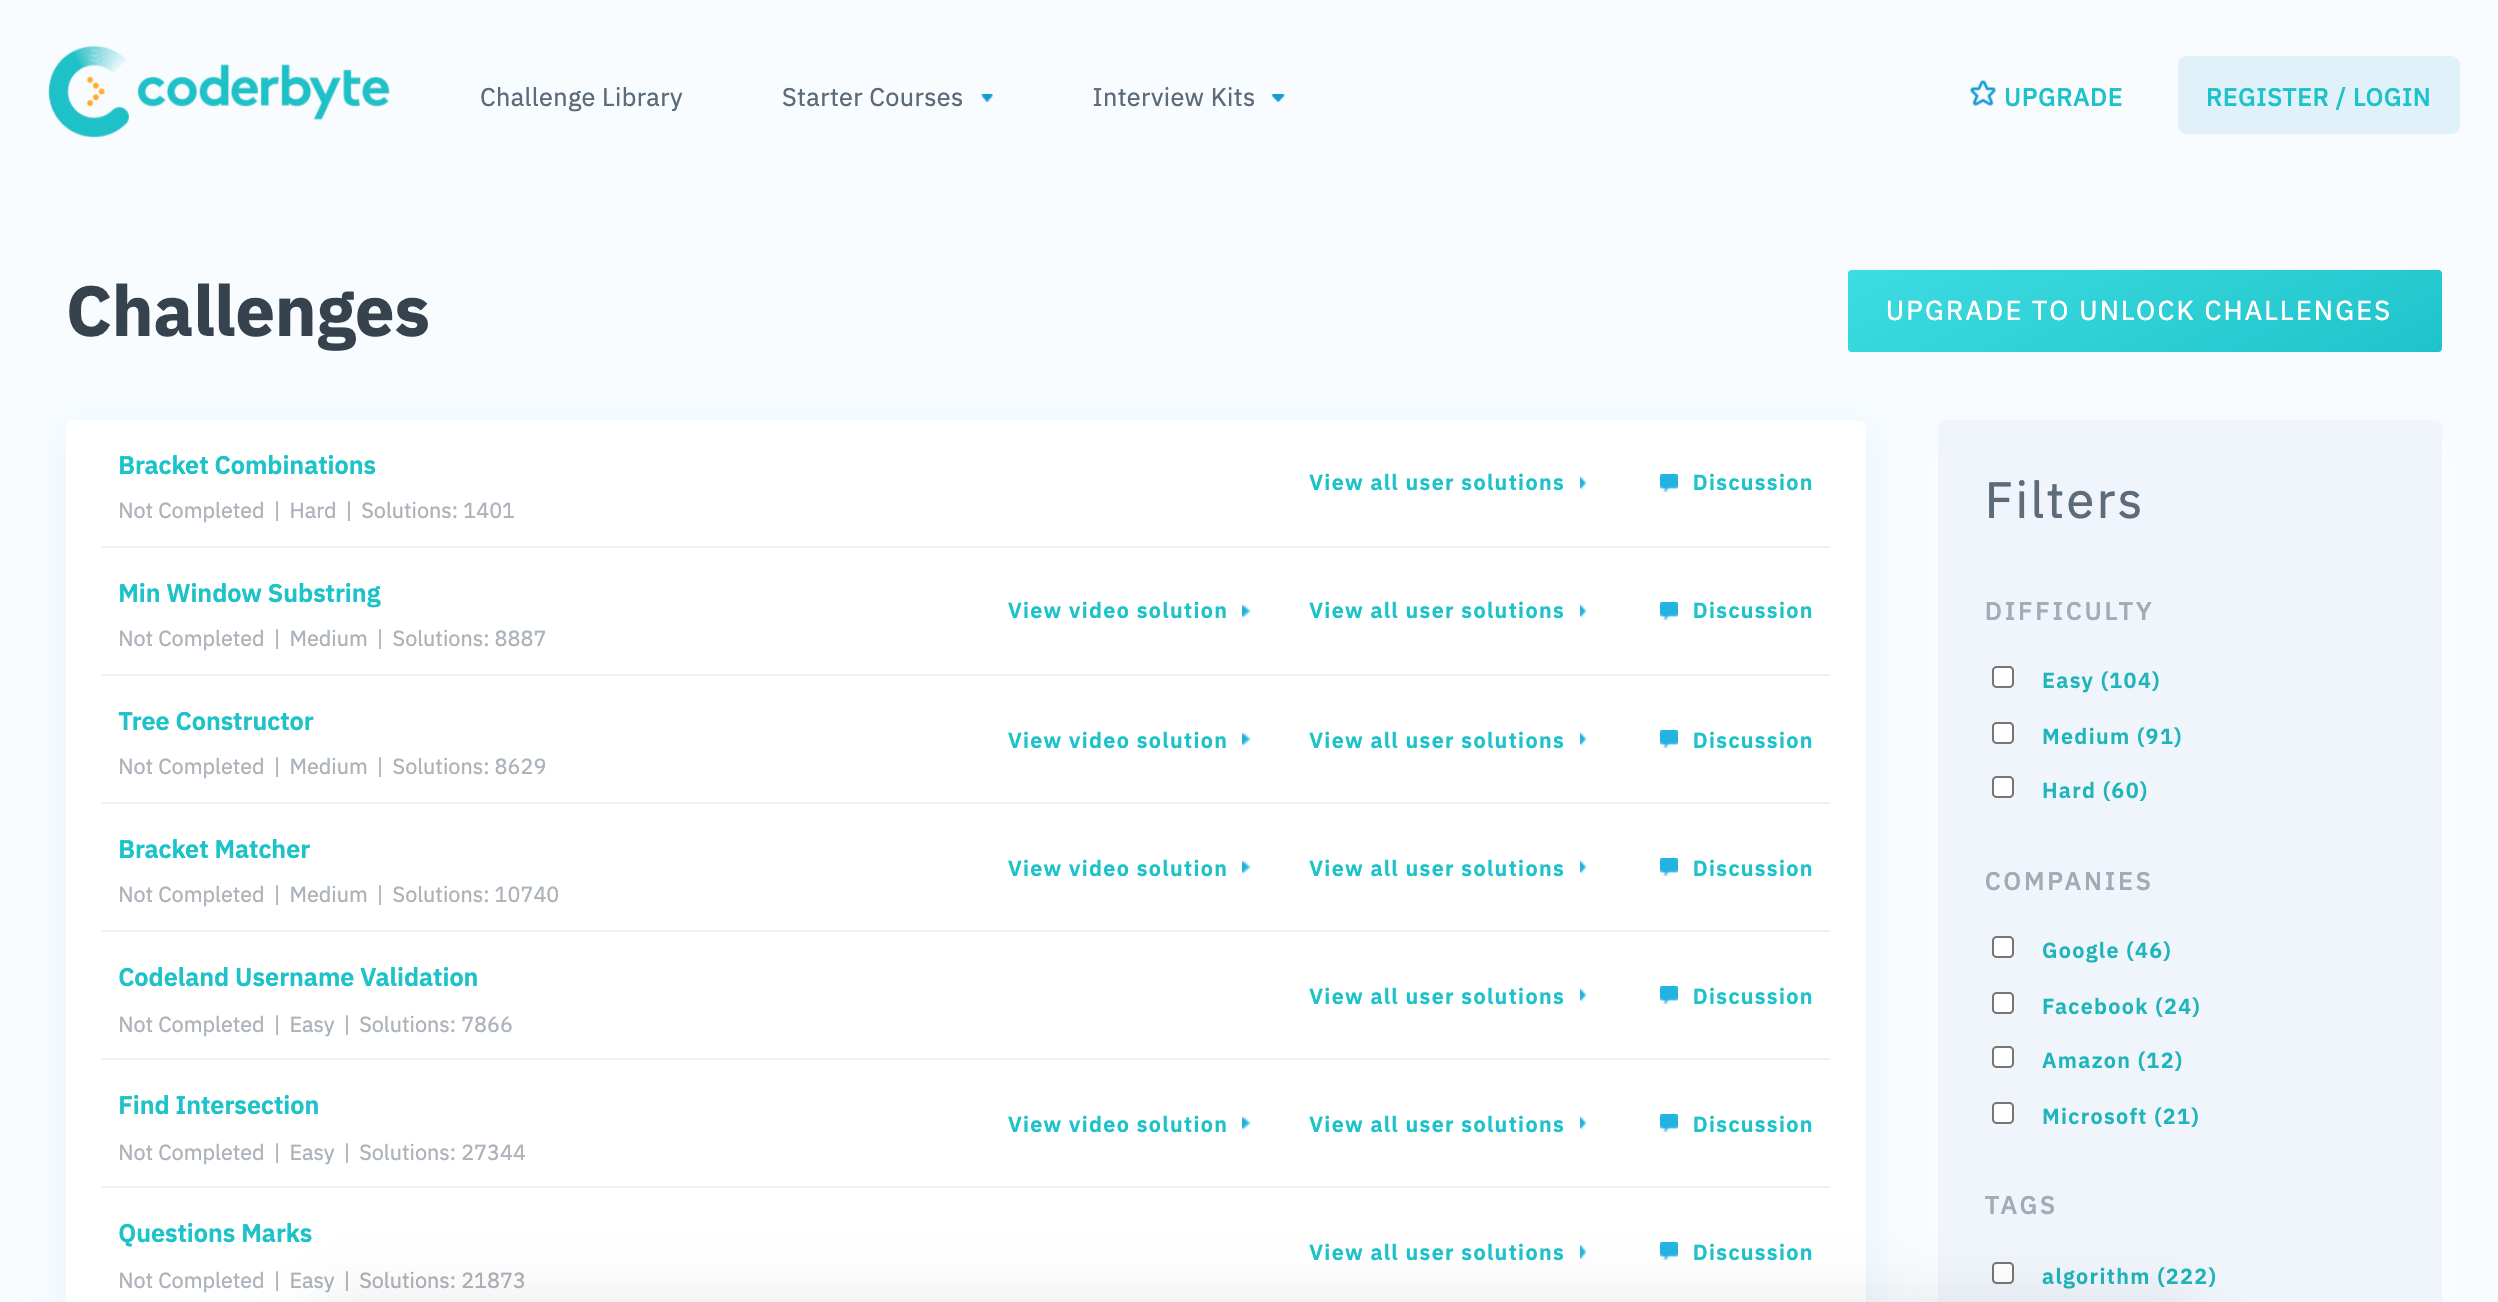The image size is (2498, 1302).
Task: Check the algorithm (222) tag filter
Action: (x=2001, y=1274)
